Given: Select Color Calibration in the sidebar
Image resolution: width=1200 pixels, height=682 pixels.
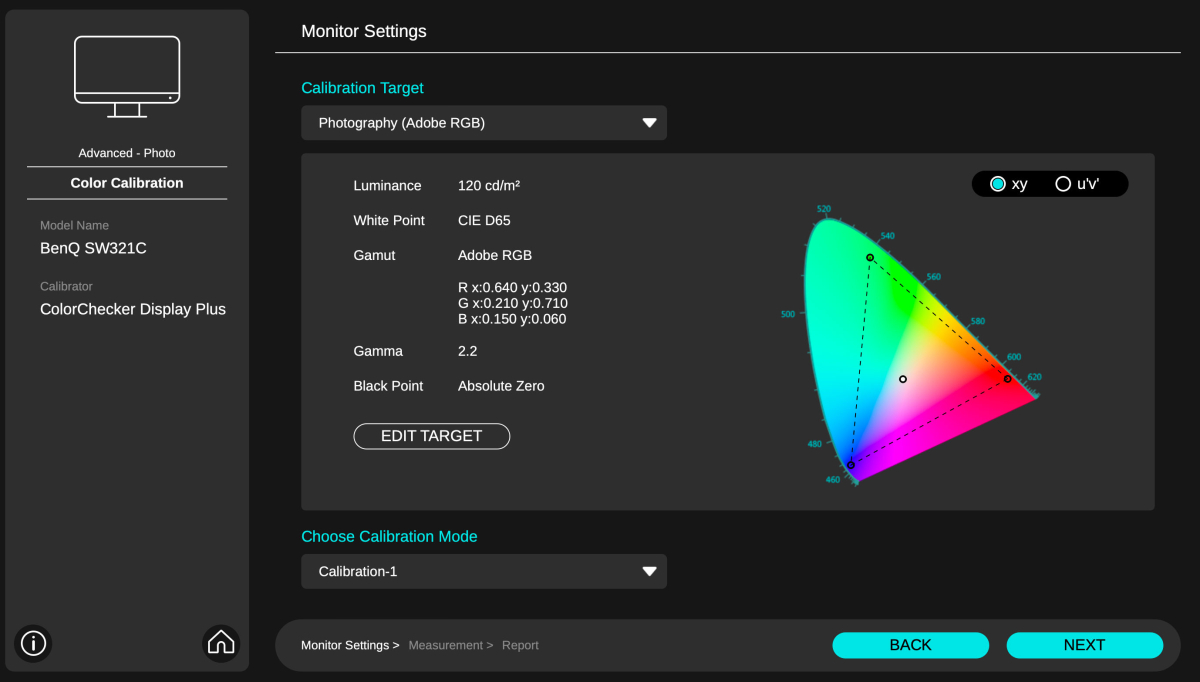Looking at the screenshot, I should (x=127, y=183).
